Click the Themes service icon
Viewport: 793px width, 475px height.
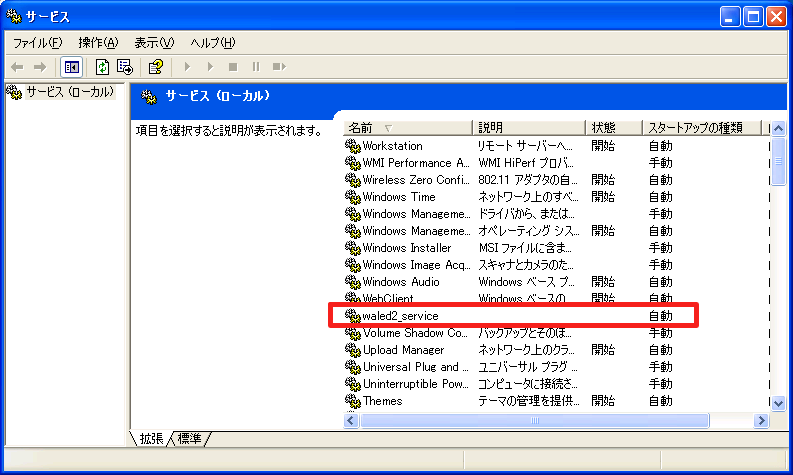353,401
